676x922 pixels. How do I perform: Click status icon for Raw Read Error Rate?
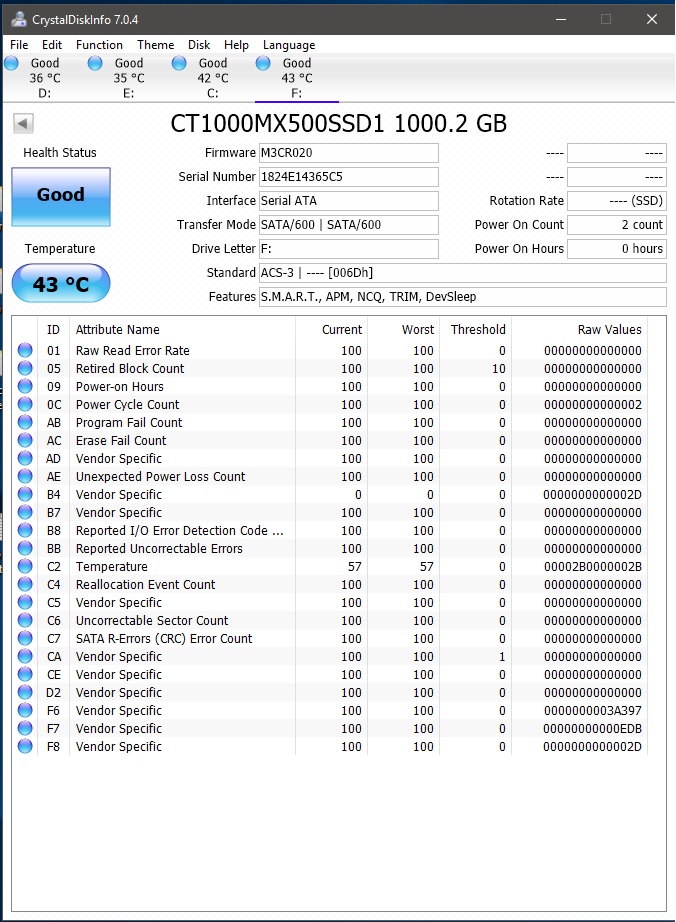(x=25, y=350)
